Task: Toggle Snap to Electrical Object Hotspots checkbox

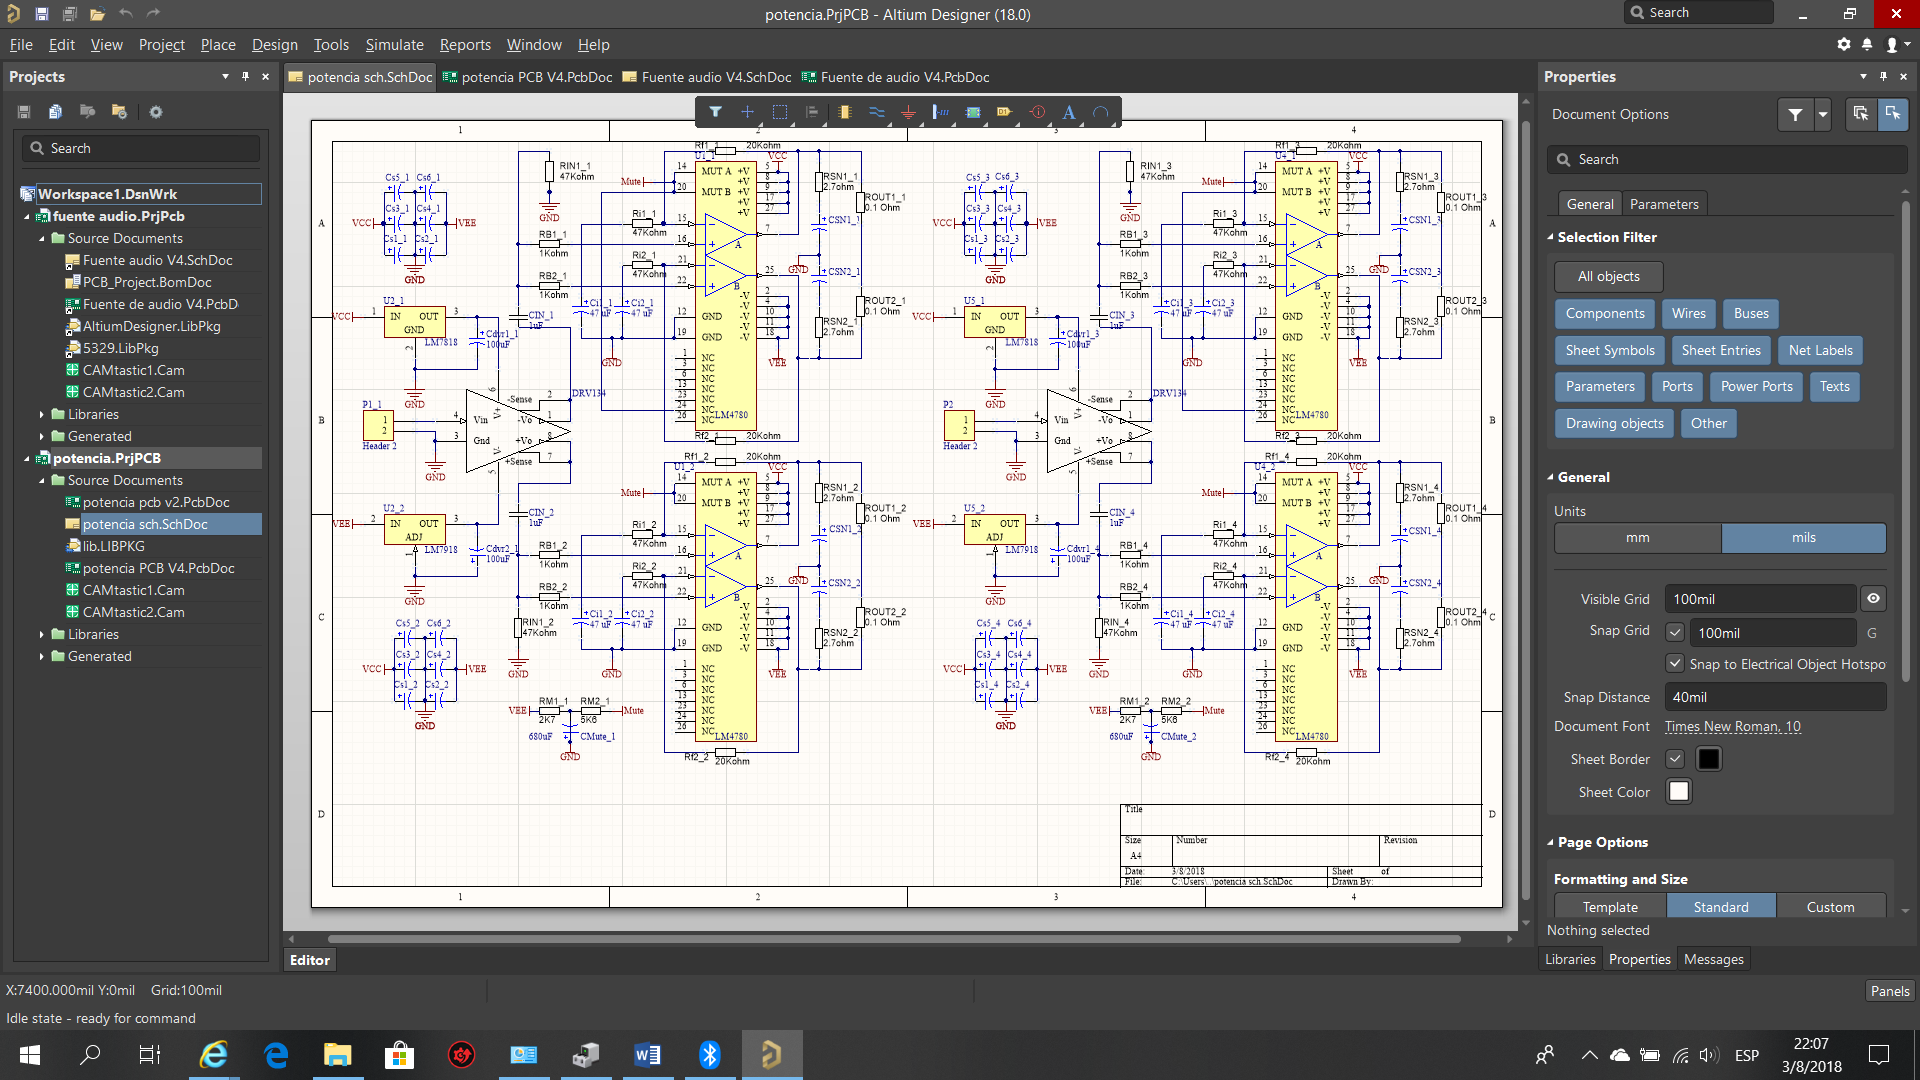Action: click(1675, 663)
